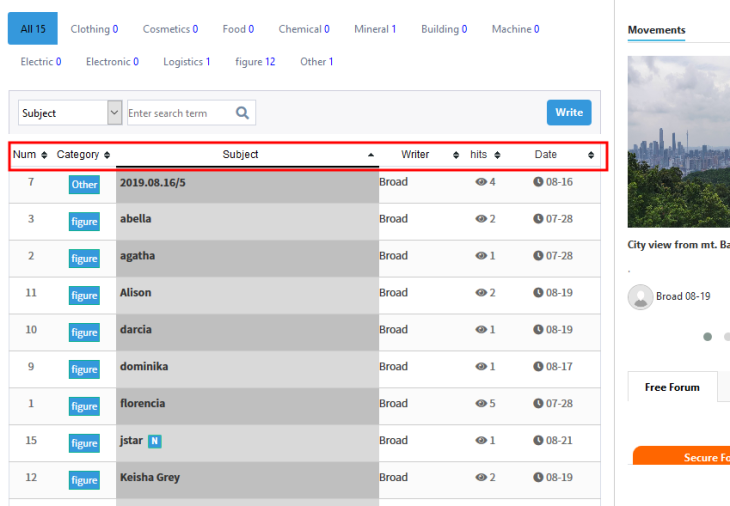Image resolution: width=730 pixels, height=506 pixels.
Task: Click Broad's avatar icon under Movements
Action: coord(640,297)
